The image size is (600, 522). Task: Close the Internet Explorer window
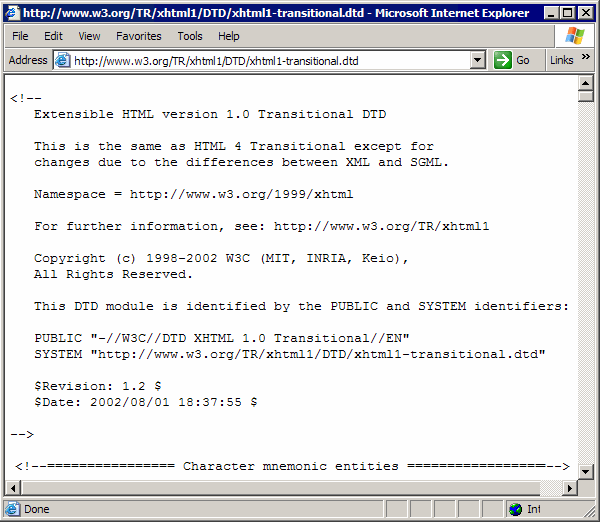coord(585,13)
